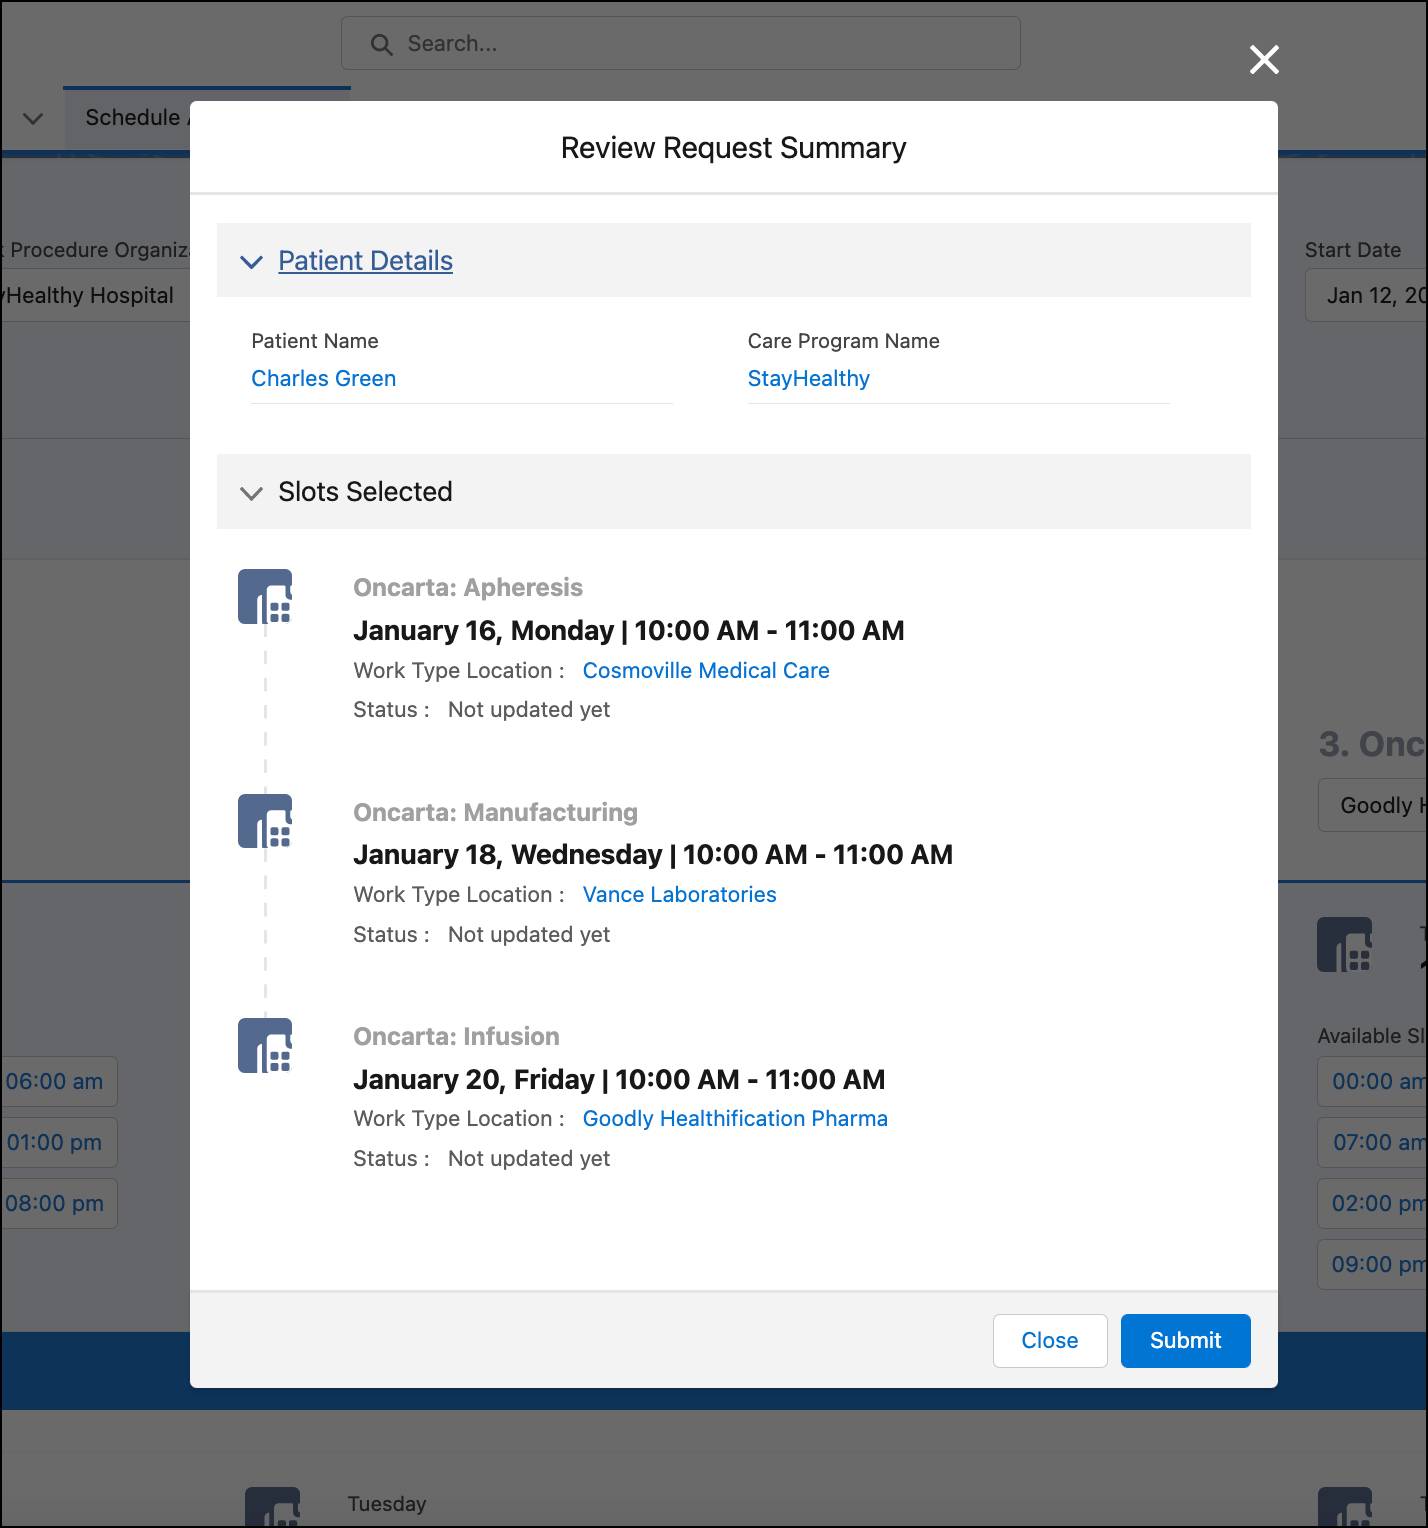Select the Tuesday building icon at bottom
This screenshot has width=1428, height=1528.
click(274, 1506)
